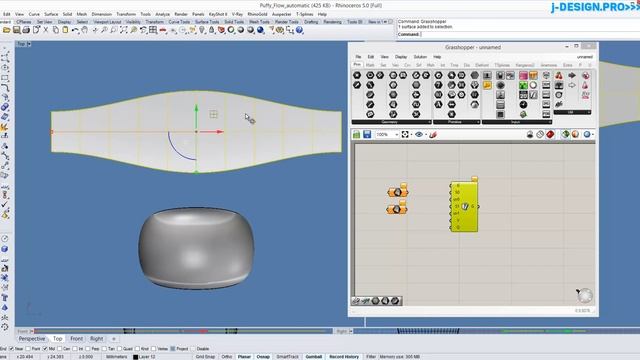Toggle Record History status button
640x360 pixels.
click(x=344, y=356)
